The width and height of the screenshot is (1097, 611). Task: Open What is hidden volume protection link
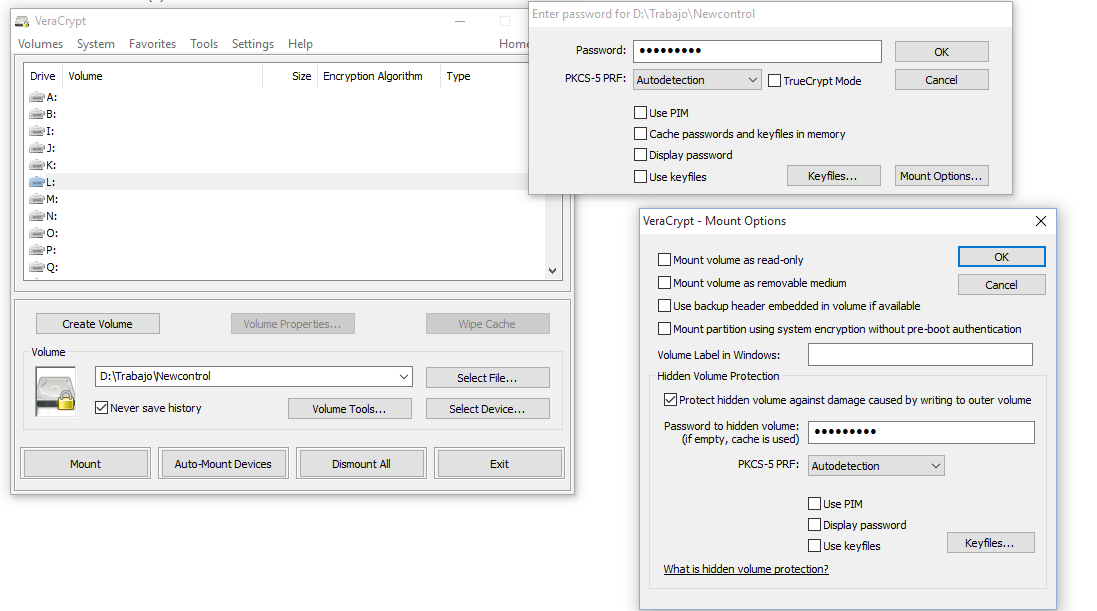point(746,569)
